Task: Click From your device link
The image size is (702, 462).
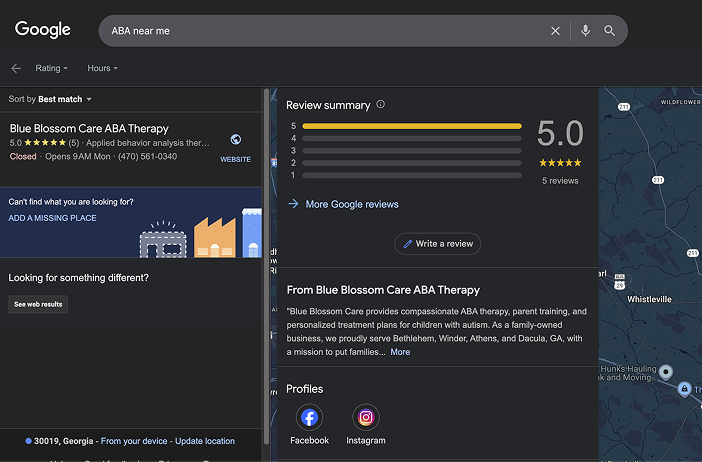Action: click(134, 441)
